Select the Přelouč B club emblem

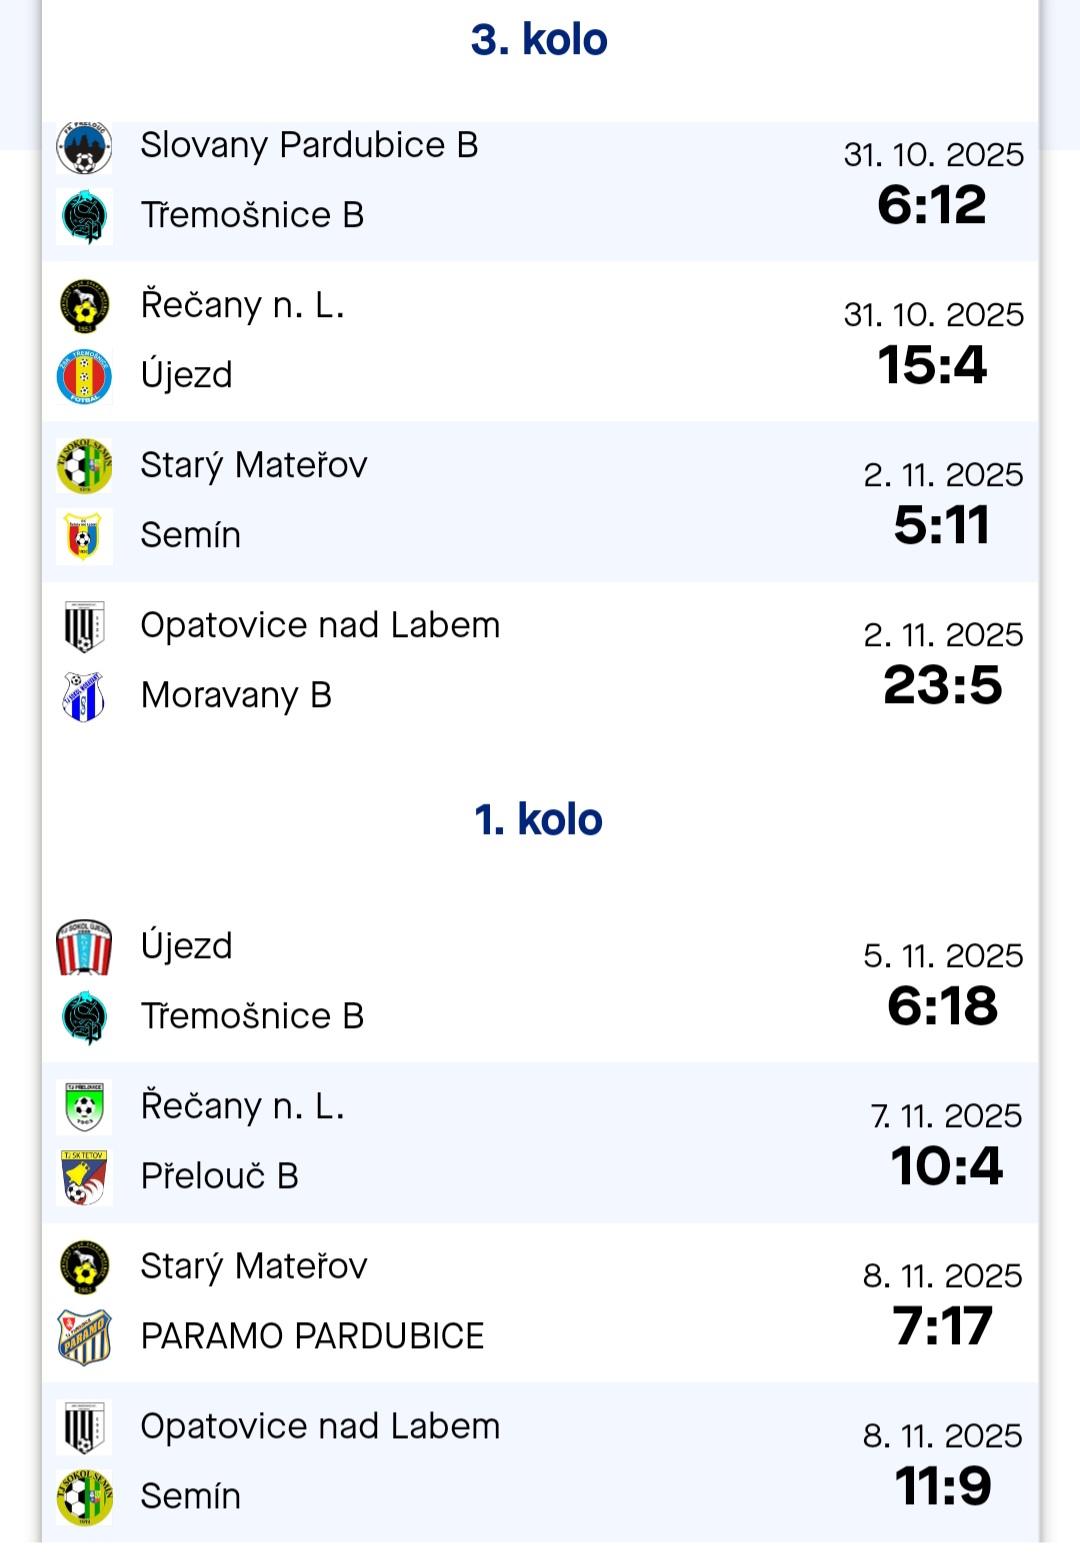coord(84,1177)
